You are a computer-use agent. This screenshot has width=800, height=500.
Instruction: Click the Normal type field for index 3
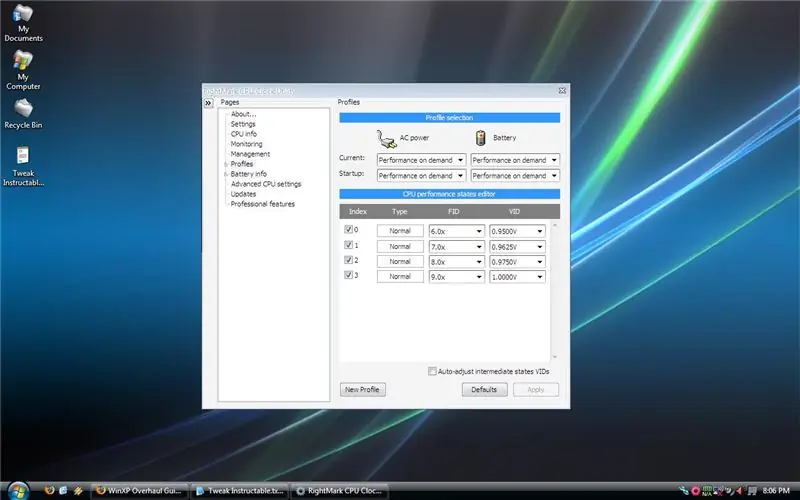[400, 276]
